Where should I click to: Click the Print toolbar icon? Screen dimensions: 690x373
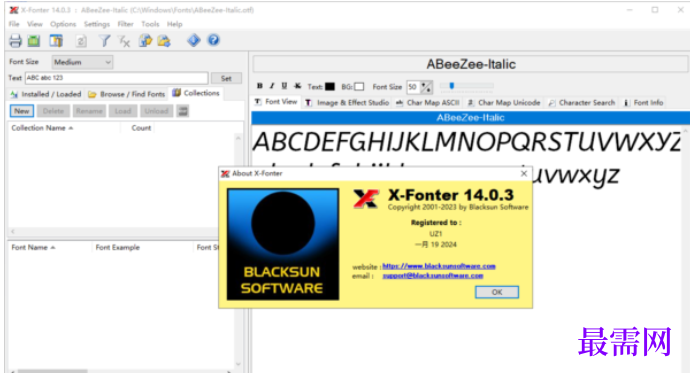click(15, 41)
